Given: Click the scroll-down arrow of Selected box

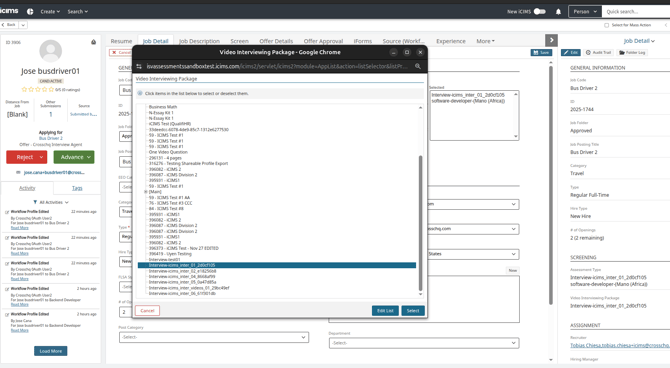Looking at the screenshot, I should point(516,136).
